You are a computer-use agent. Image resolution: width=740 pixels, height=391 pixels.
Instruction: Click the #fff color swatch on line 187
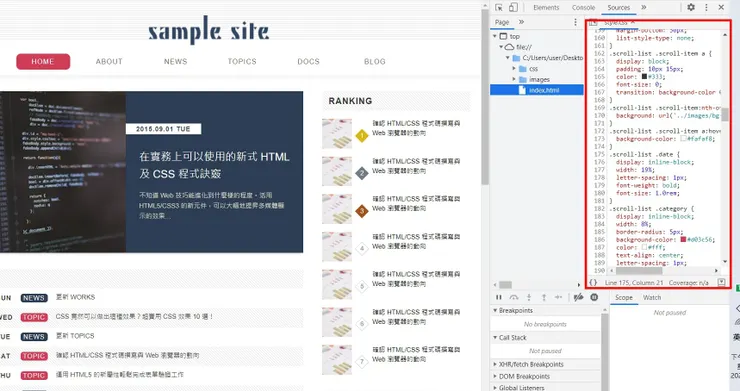point(644,247)
